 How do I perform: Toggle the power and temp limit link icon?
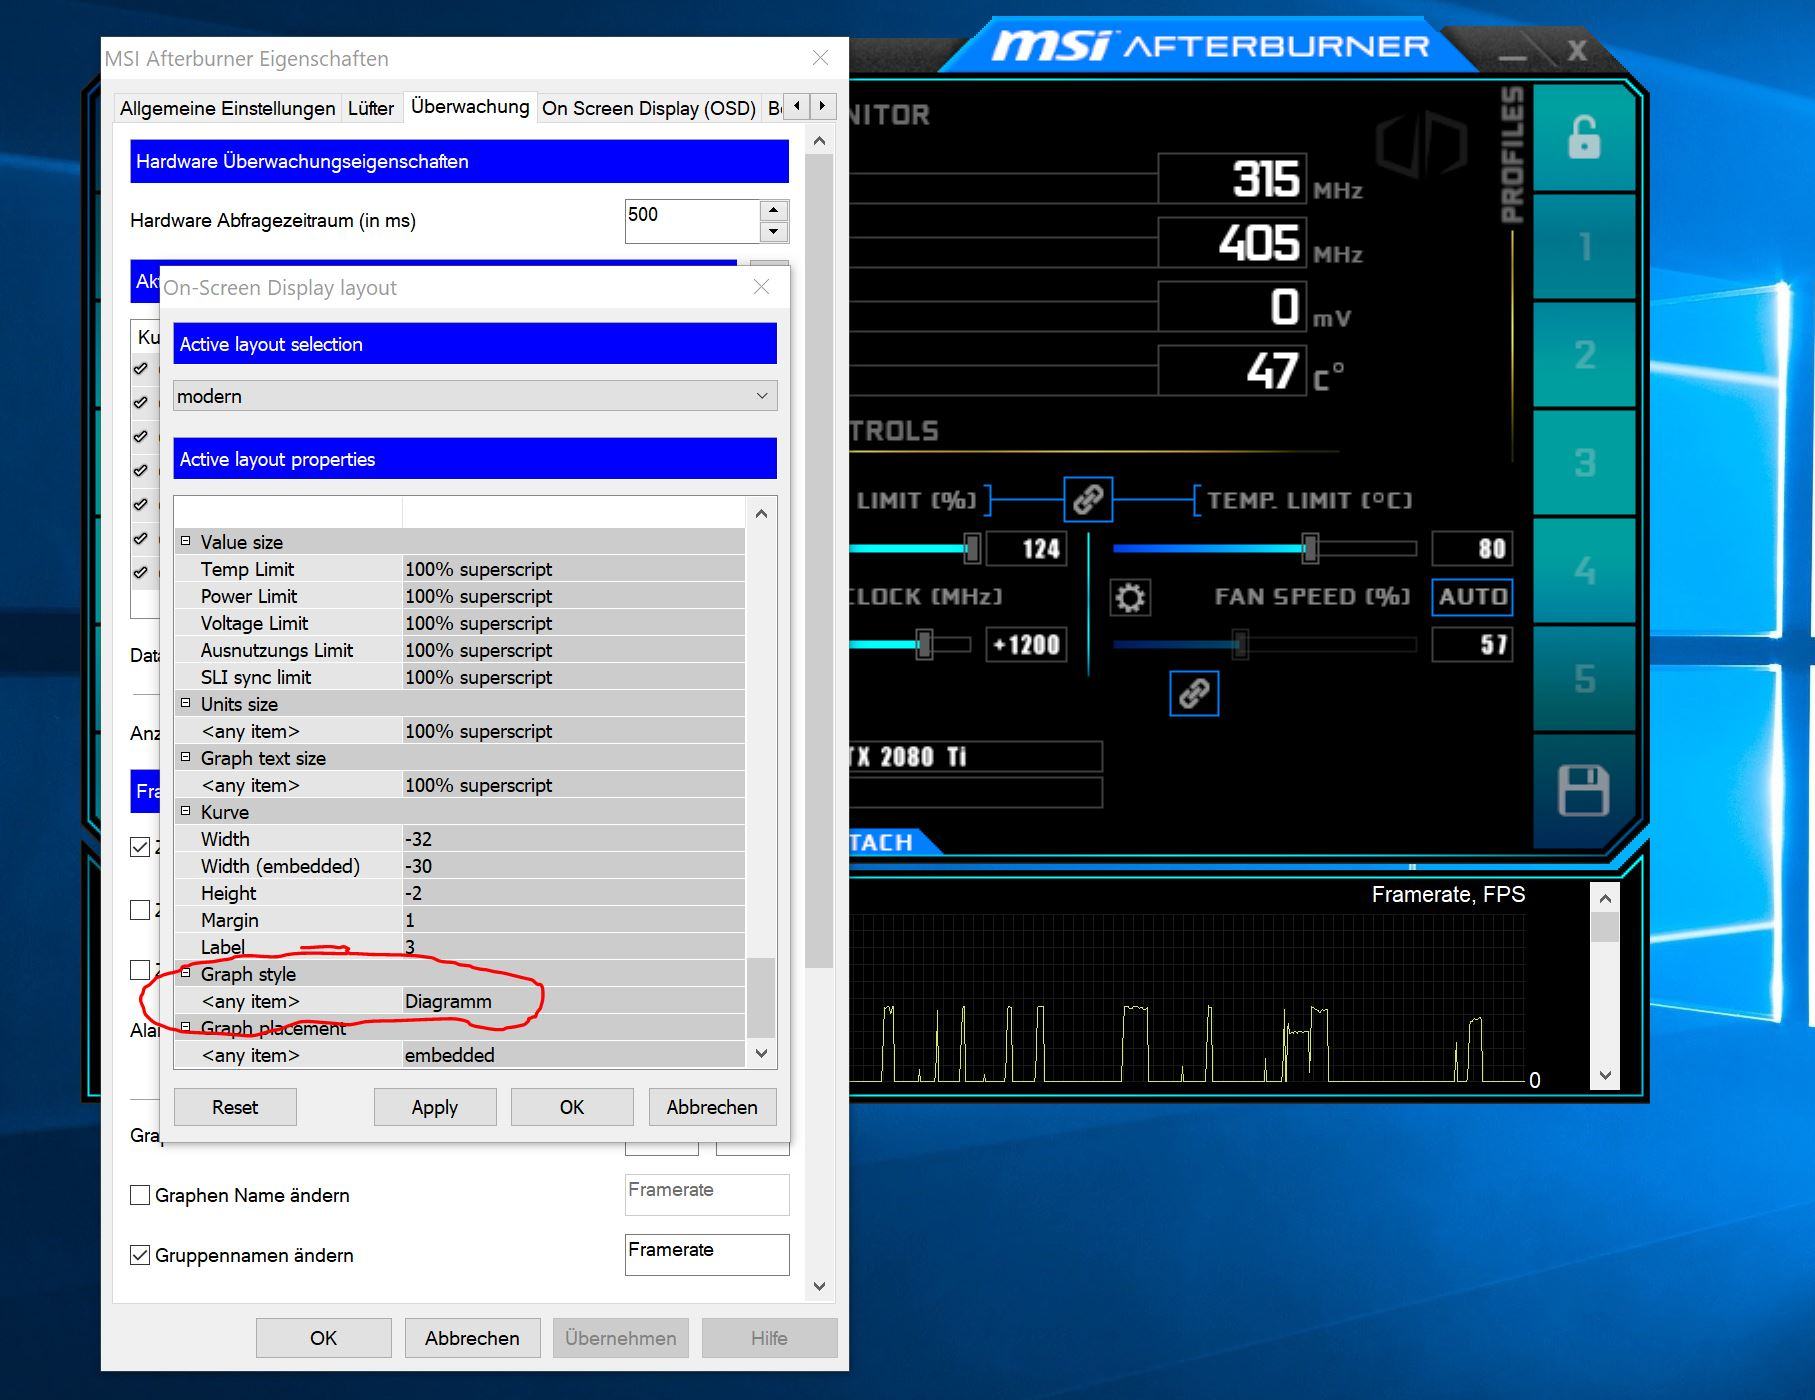(1088, 498)
